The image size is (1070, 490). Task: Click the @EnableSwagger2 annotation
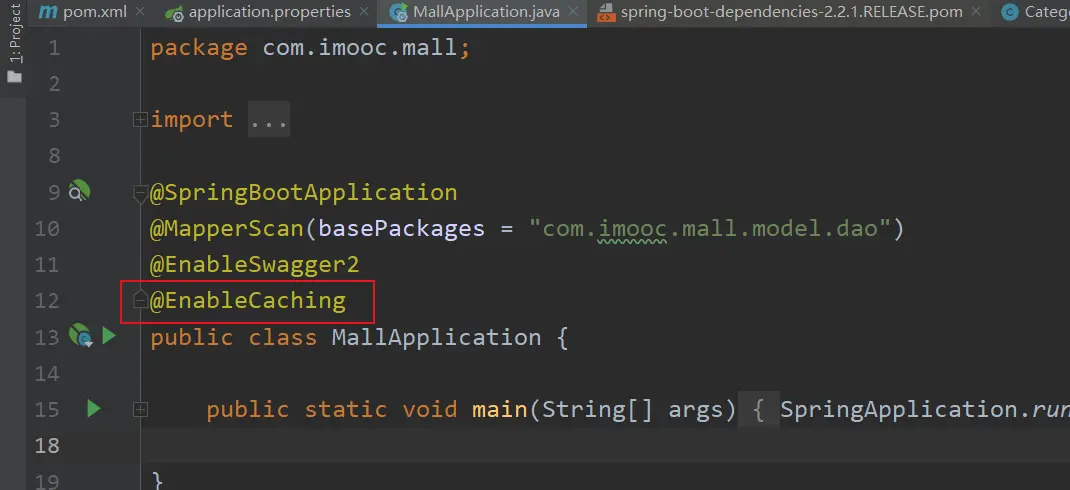255,265
